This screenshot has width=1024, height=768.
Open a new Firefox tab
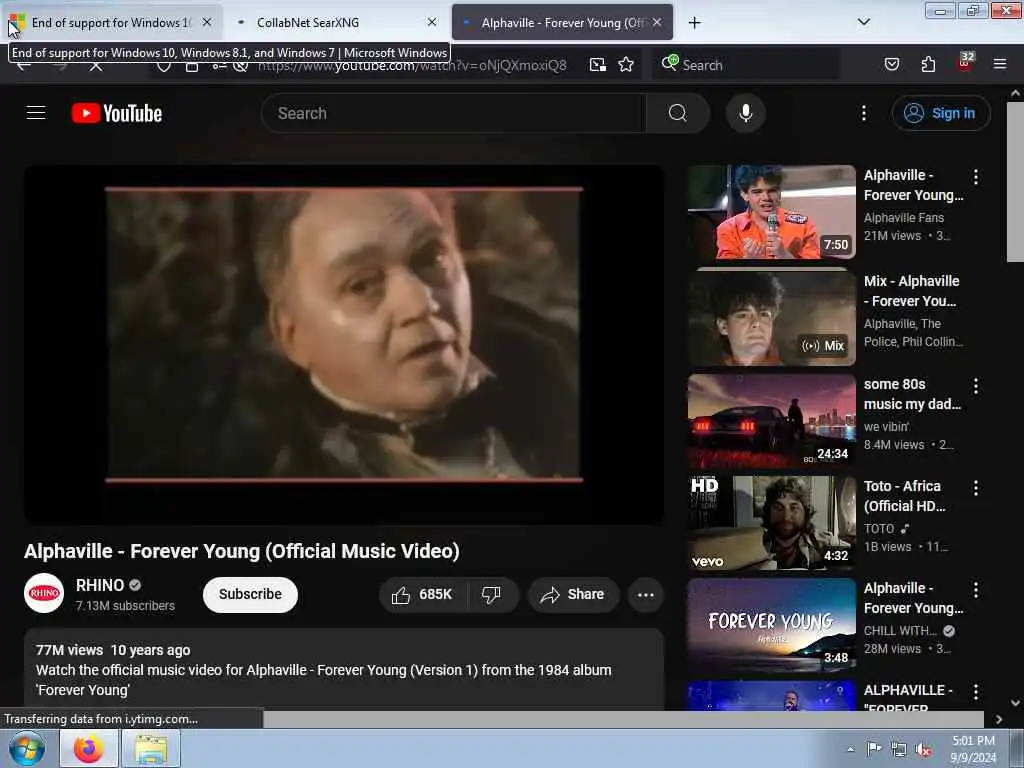(694, 23)
